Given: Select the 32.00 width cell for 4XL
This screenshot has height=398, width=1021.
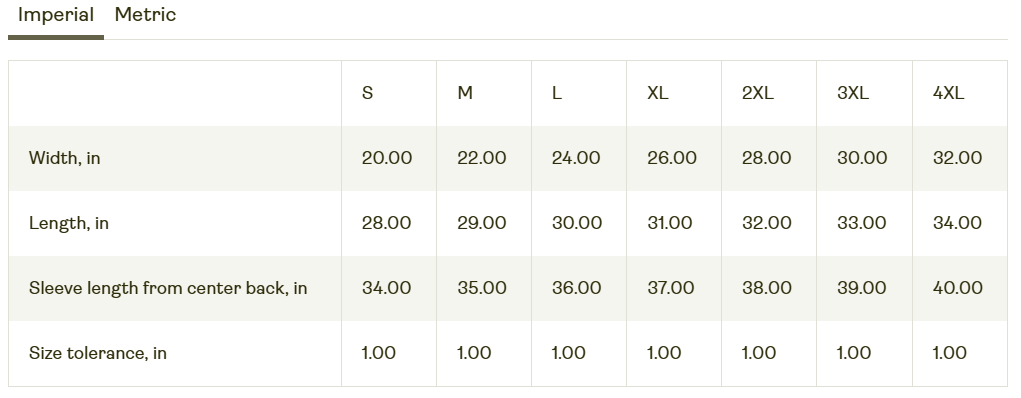Looking at the screenshot, I should click(958, 158).
